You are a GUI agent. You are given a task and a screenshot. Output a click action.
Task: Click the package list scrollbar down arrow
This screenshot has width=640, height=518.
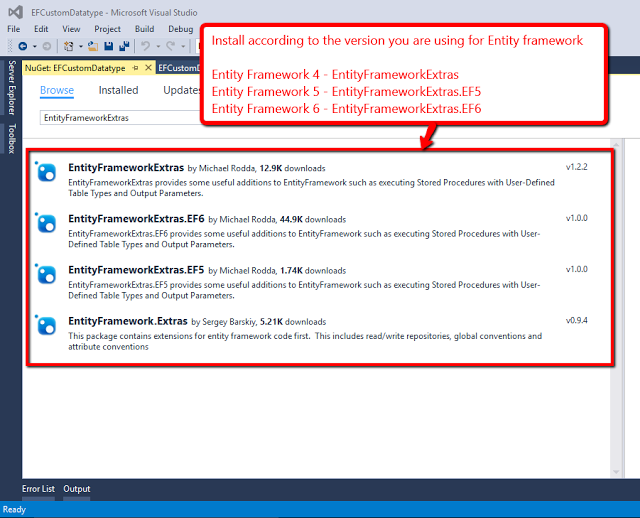pos(616,472)
